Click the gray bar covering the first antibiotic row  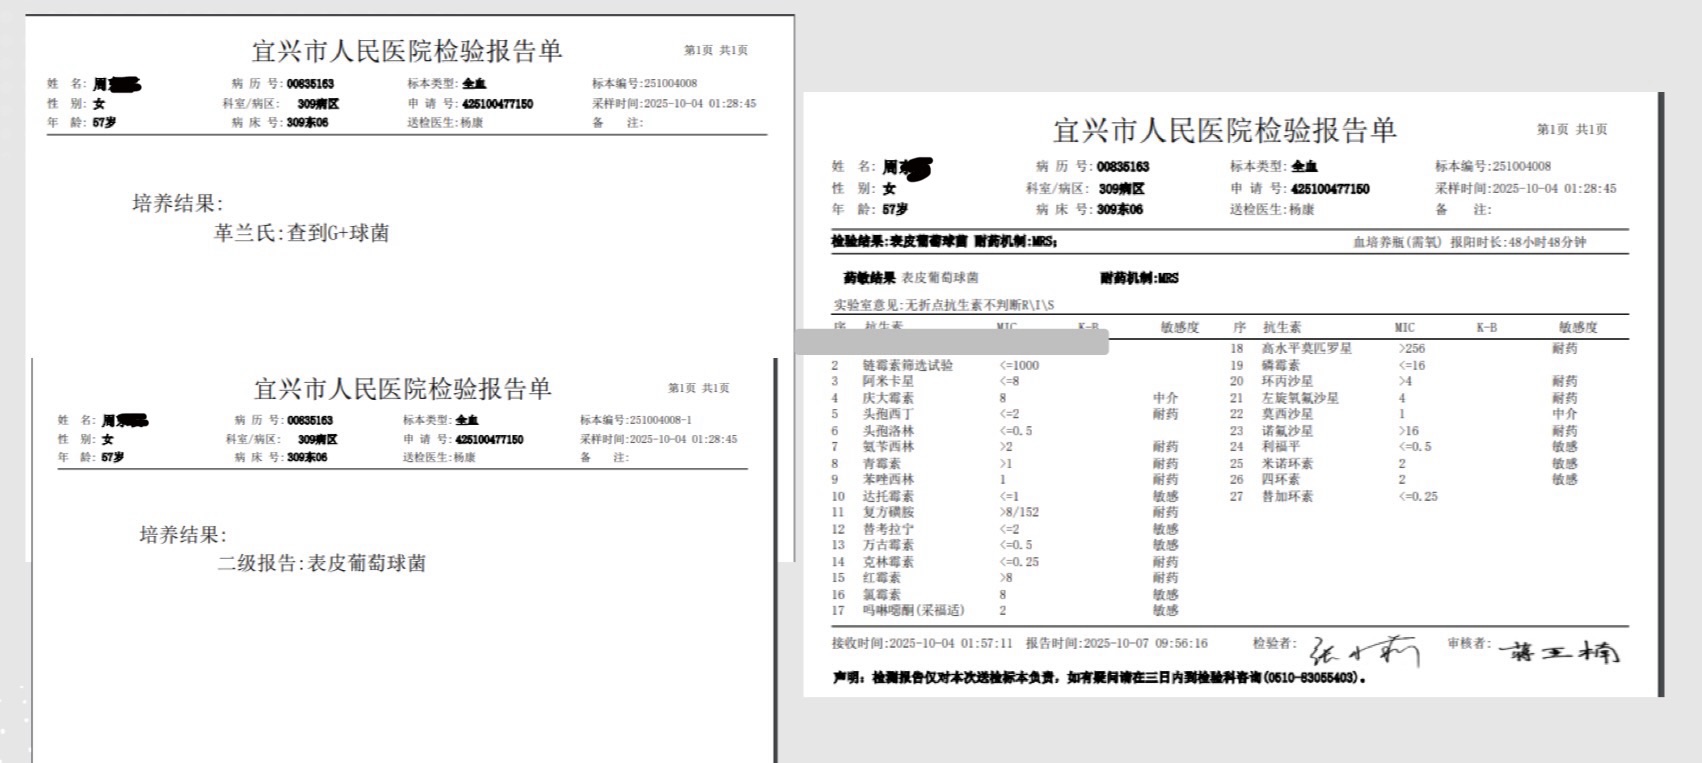click(x=952, y=342)
